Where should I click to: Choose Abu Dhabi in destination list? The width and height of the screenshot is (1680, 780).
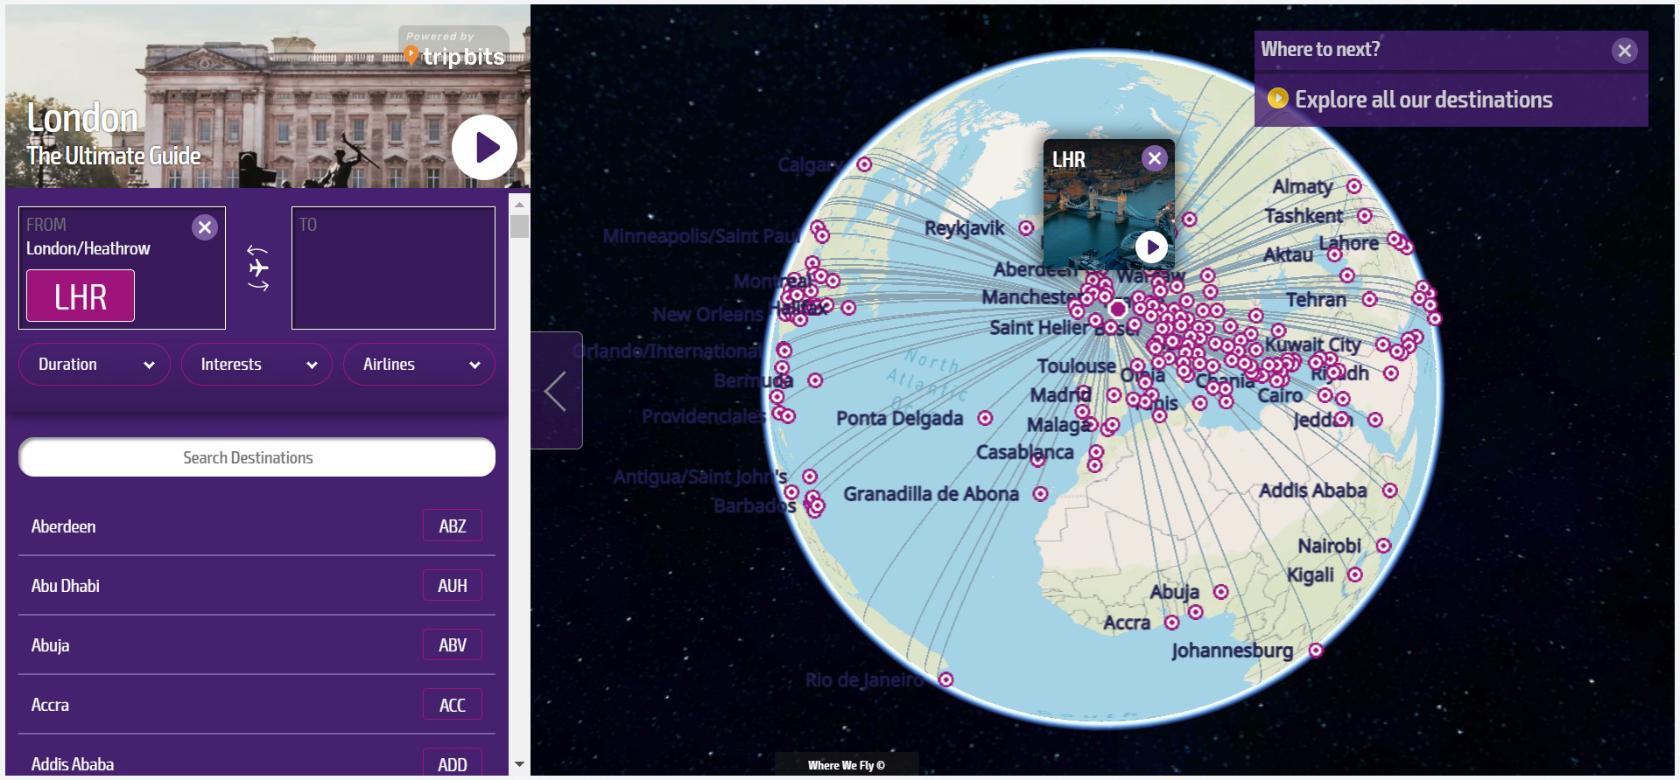(66, 586)
